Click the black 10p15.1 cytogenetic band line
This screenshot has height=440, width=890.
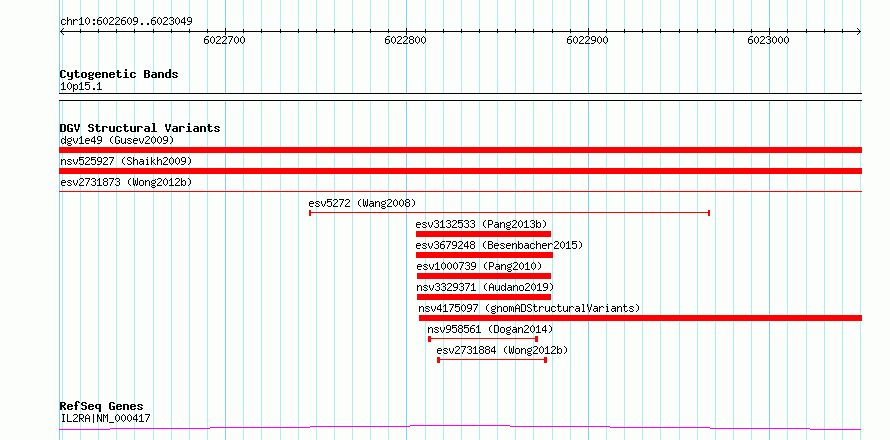click(x=460, y=97)
